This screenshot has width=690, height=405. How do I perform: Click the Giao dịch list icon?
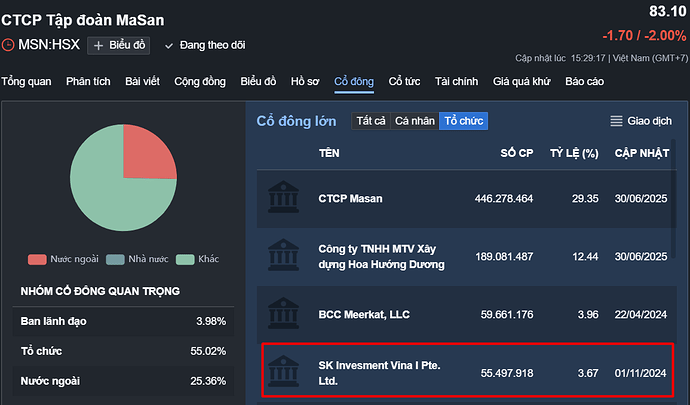pyautogui.click(x=617, y=121)
